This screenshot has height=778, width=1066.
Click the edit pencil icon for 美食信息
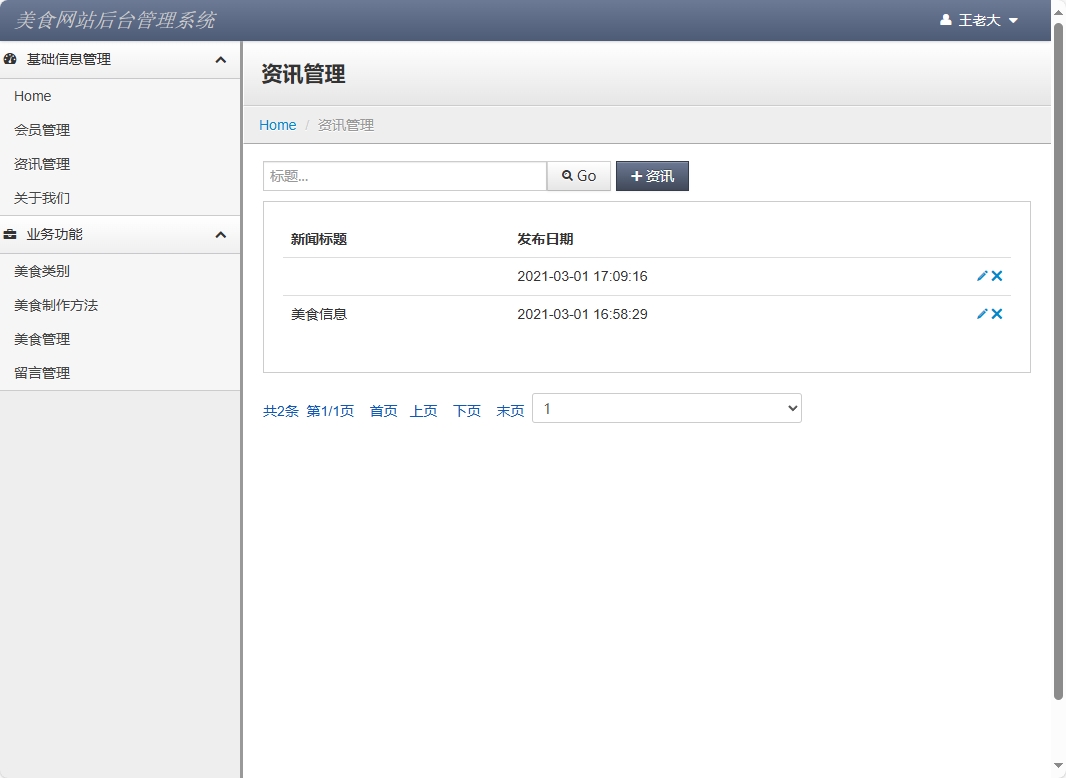pyautogui.click(x=981, y=313)
